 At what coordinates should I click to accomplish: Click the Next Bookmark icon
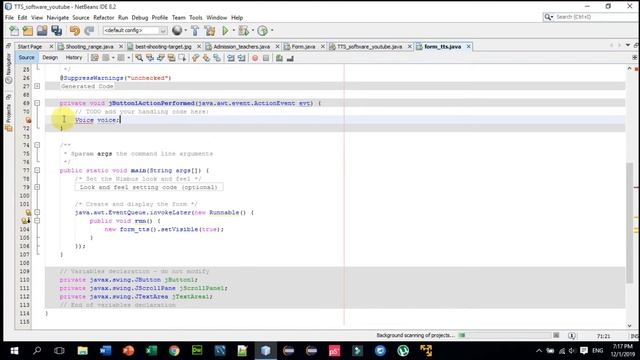(x=206, y=58)
